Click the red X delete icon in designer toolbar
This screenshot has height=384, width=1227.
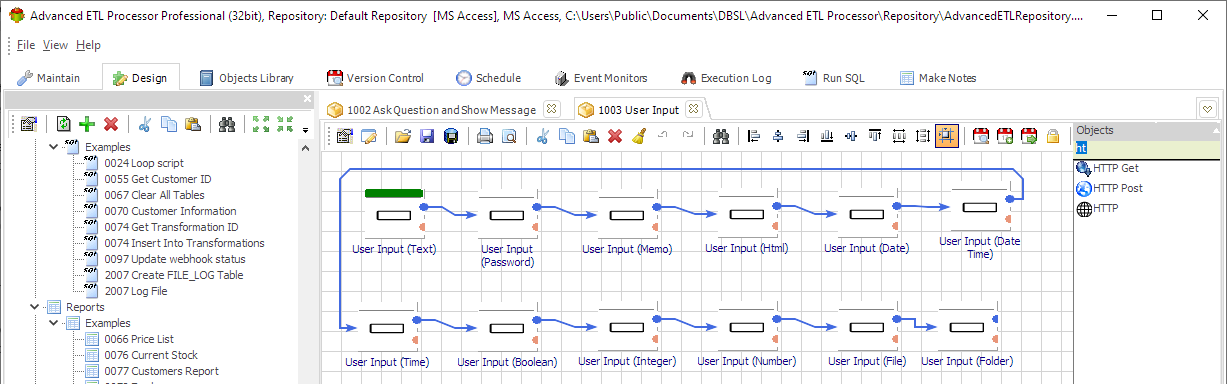[x=615, y=137]
